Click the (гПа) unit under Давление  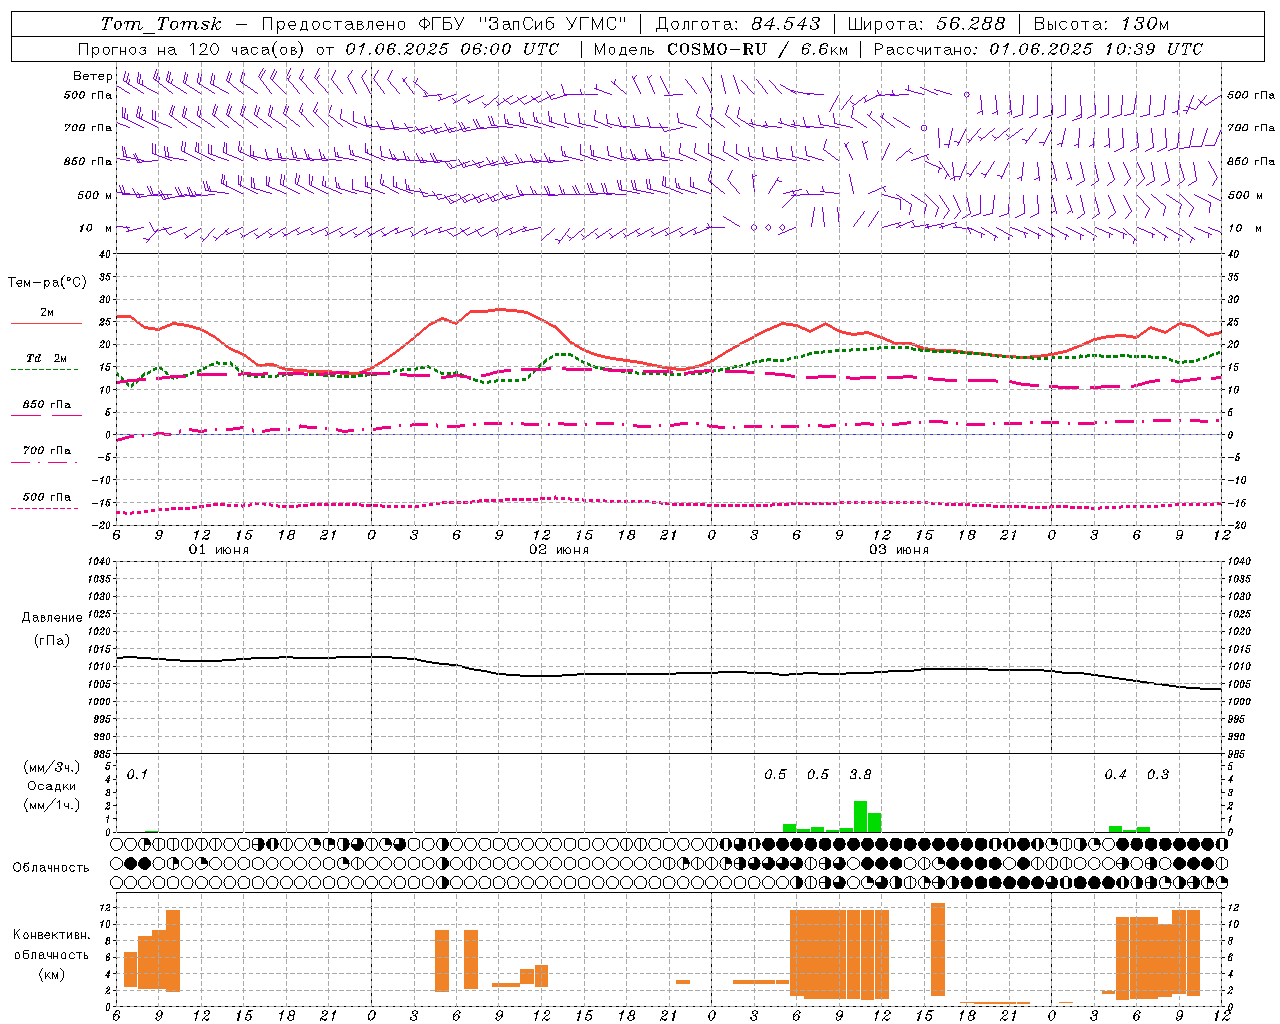pyautogui.click(x=51, y=641)
